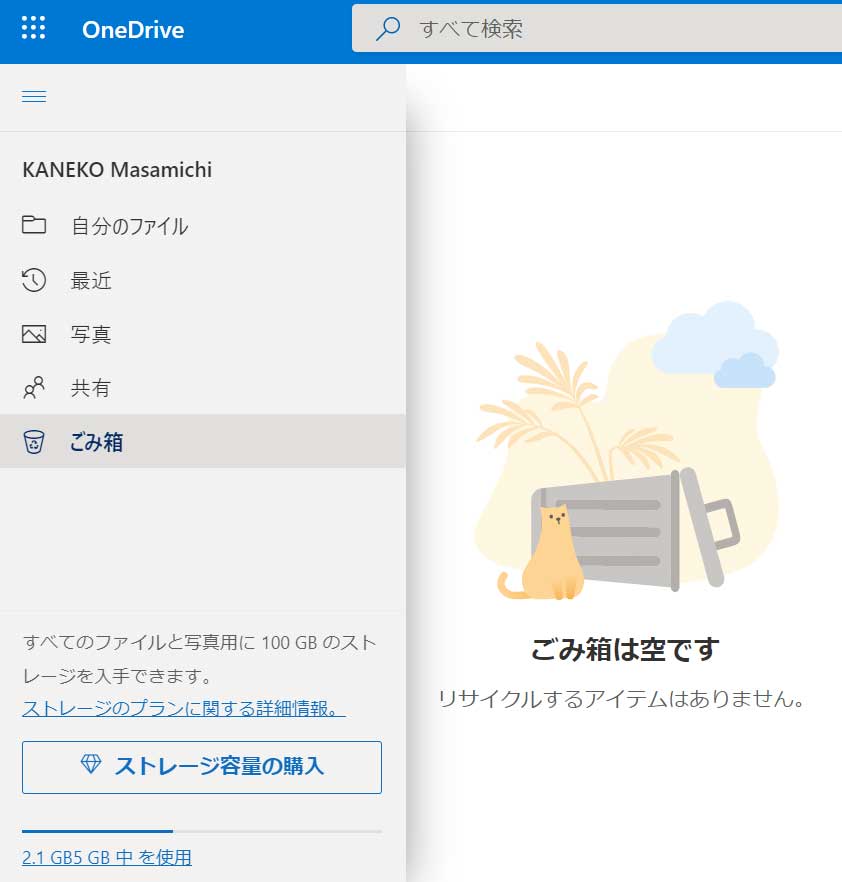Select ごみ箱 in the sidebar
This screenshot has height=882, width=842.
pos(202,442)
